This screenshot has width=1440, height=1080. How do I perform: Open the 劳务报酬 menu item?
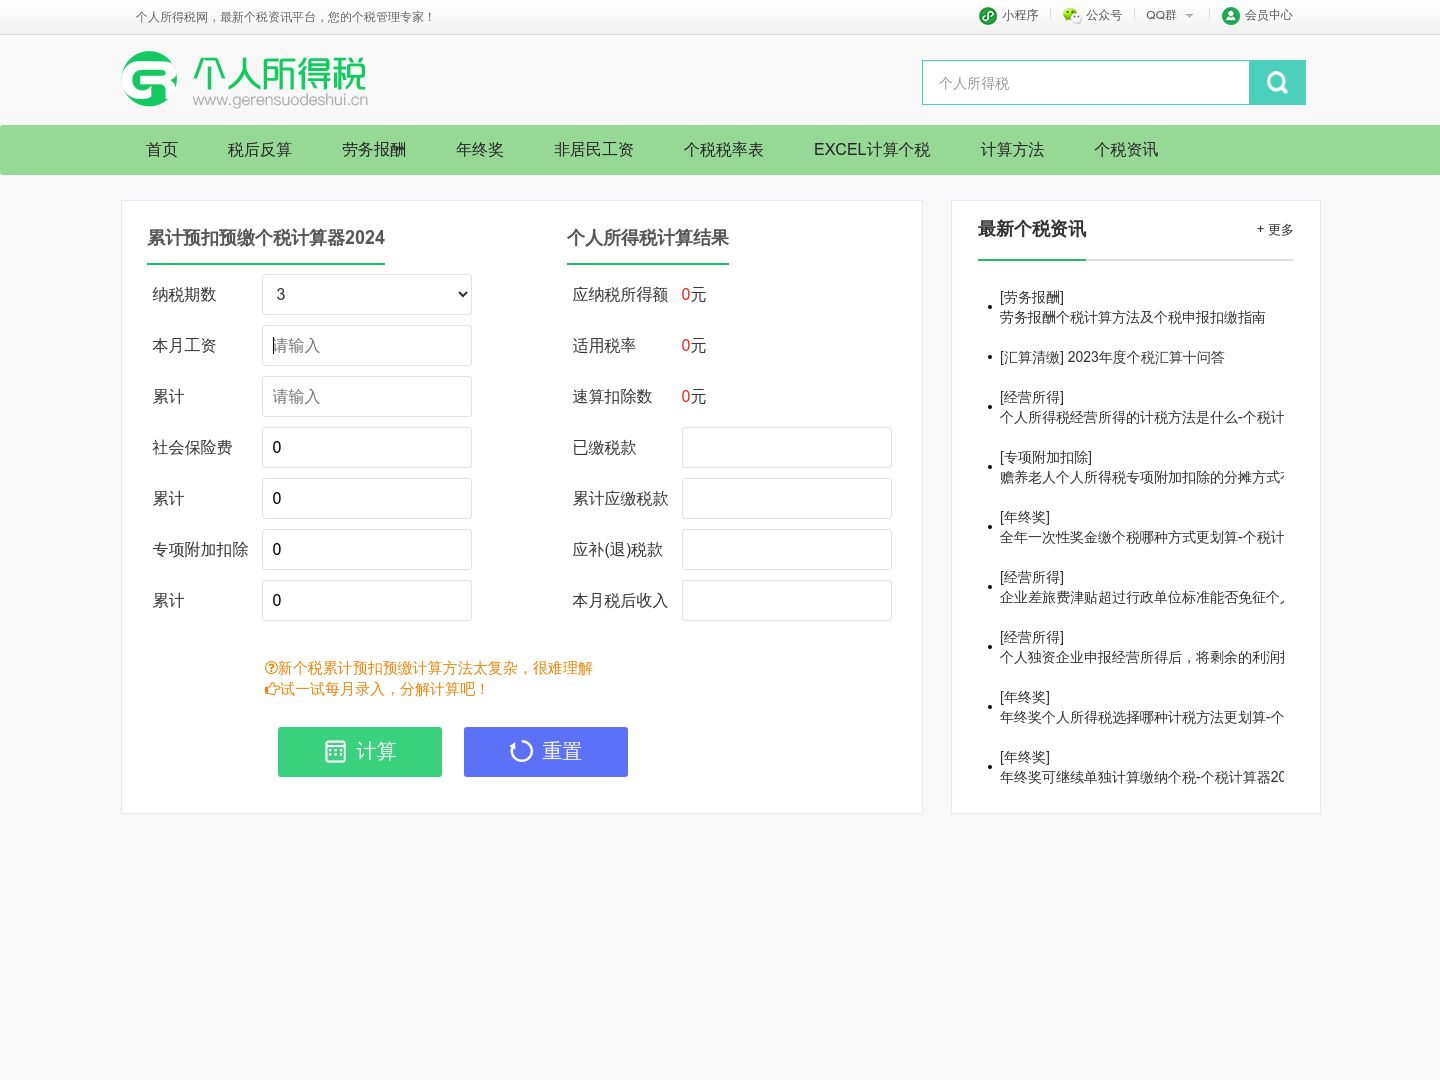(374, 150)
